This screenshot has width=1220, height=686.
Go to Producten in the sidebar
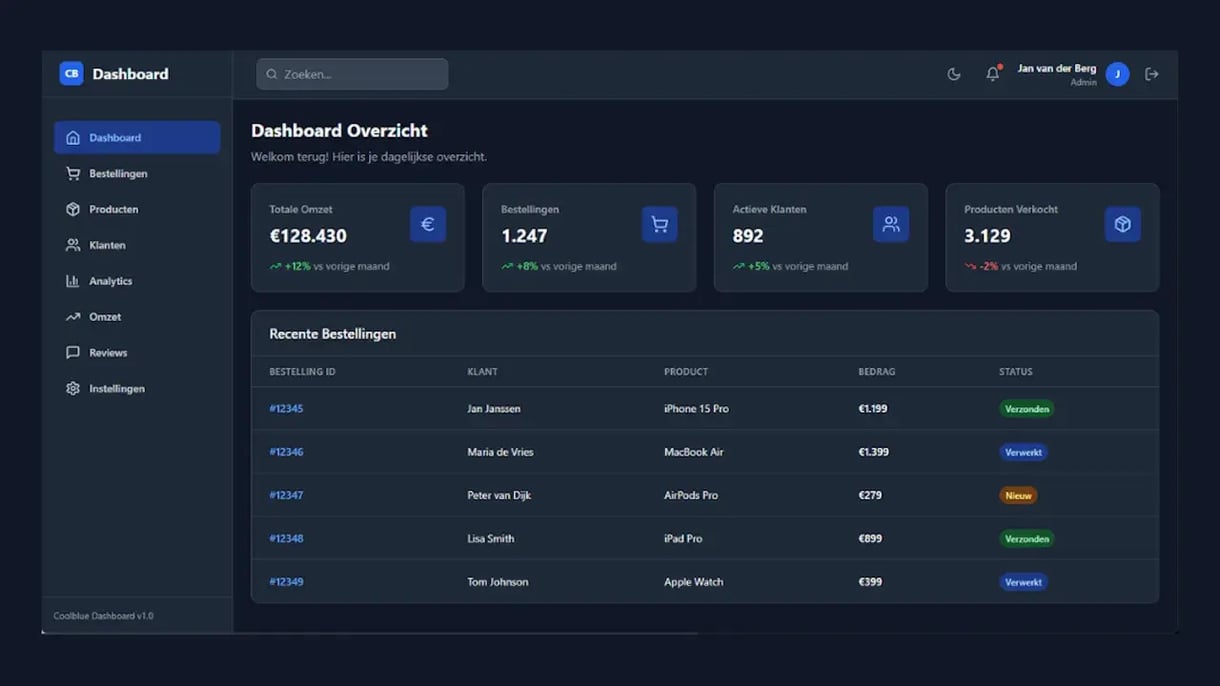coord(113,210)
